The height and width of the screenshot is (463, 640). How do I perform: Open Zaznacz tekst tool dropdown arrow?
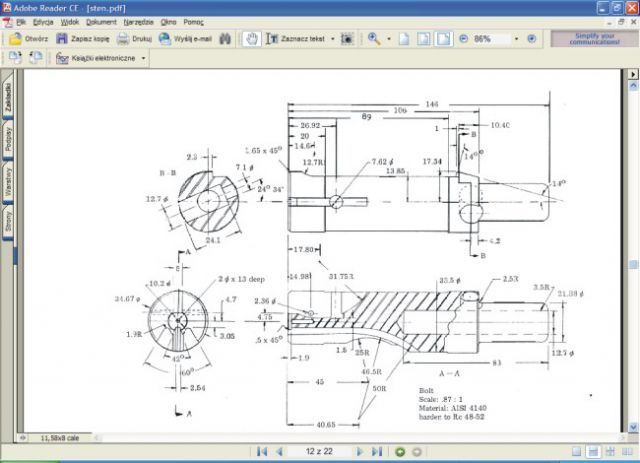332,39
